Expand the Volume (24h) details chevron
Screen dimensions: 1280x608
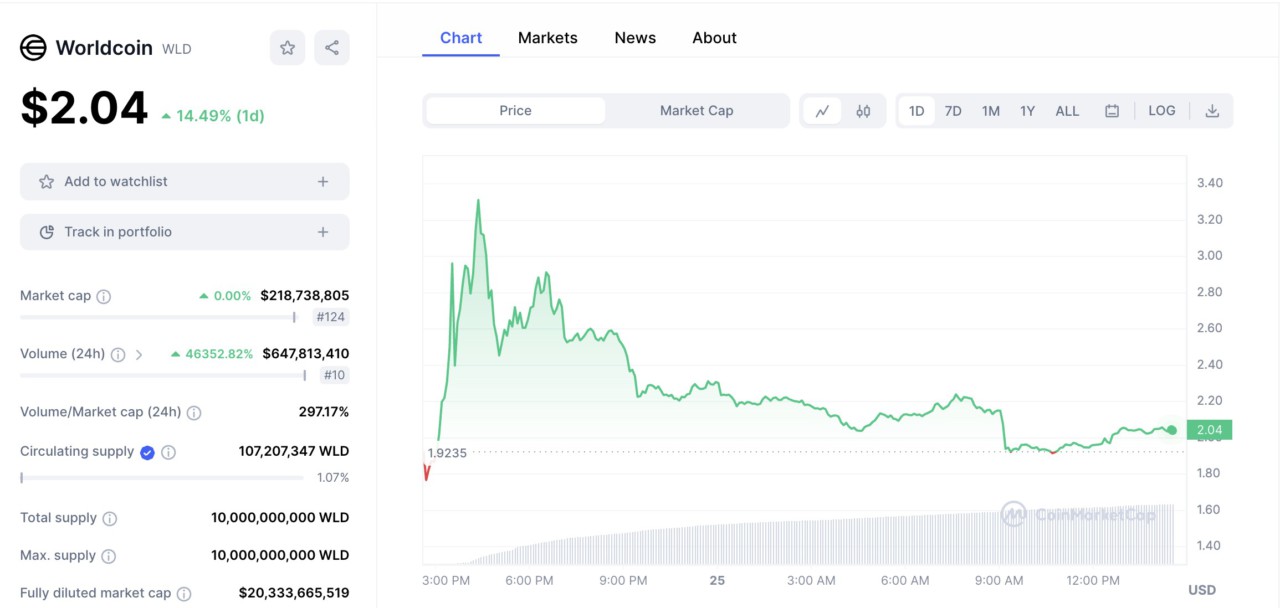coord(140,354)
